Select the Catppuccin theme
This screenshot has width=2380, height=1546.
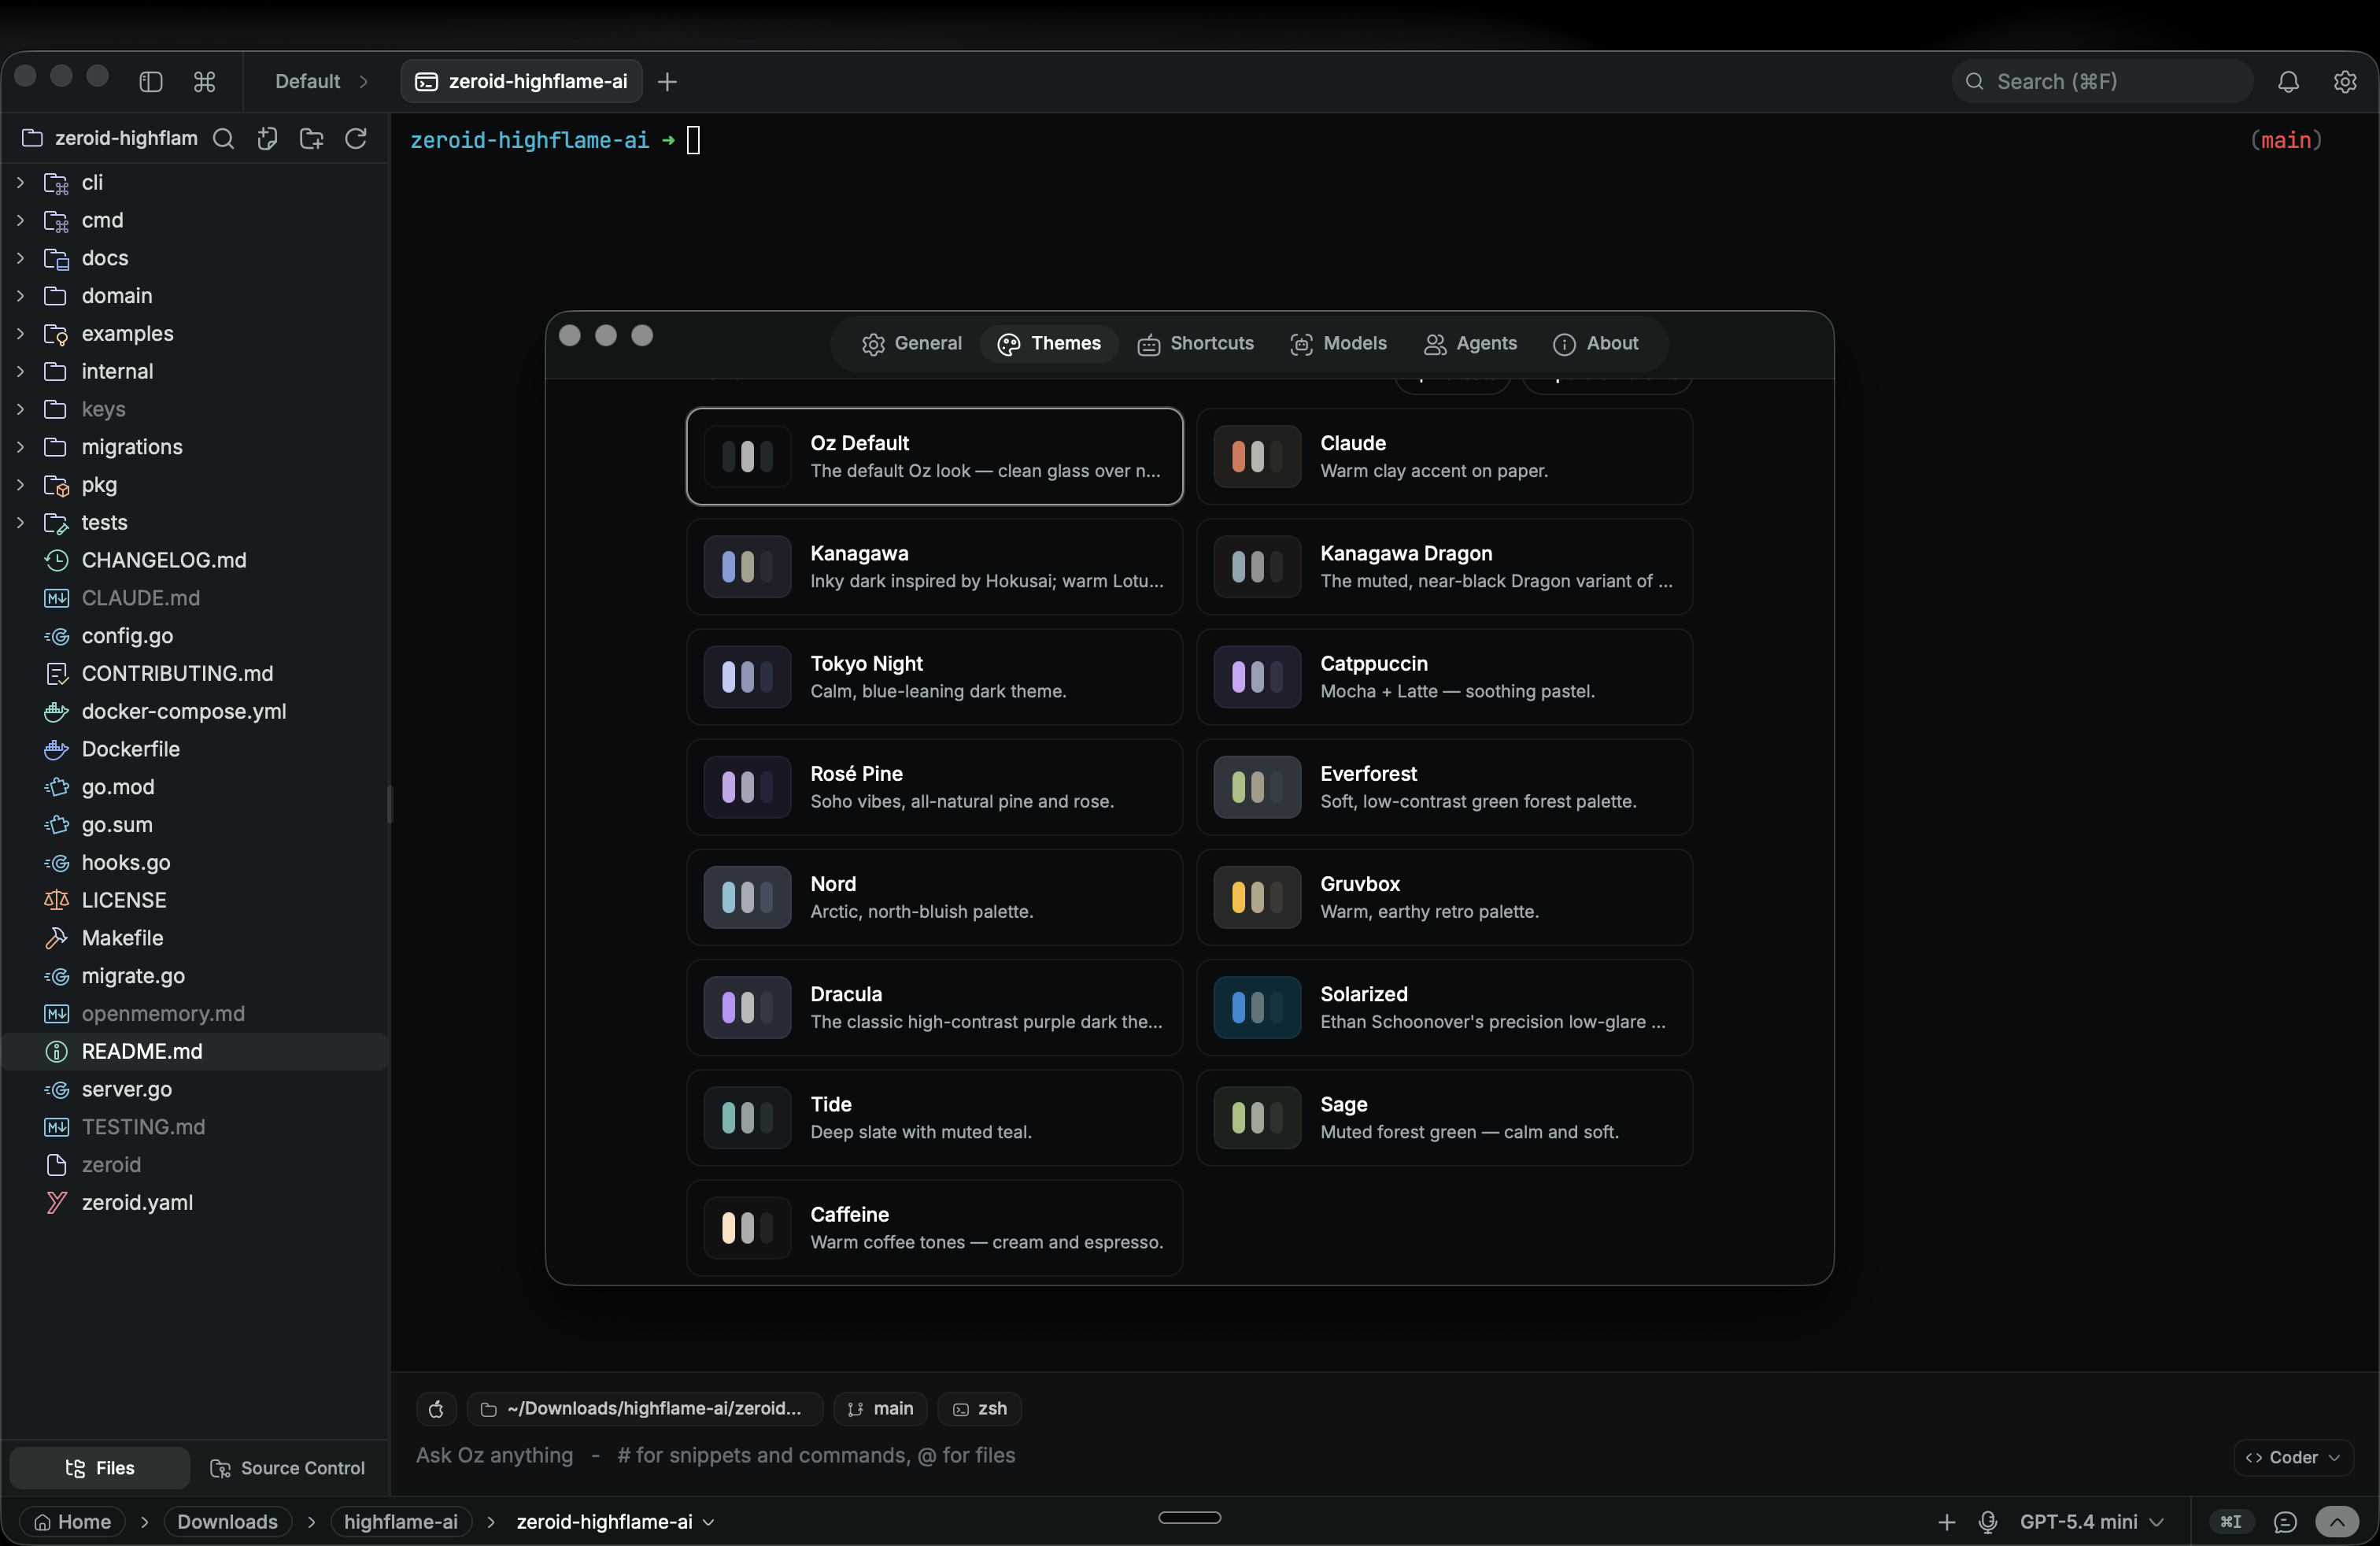tap(1444, 676)
